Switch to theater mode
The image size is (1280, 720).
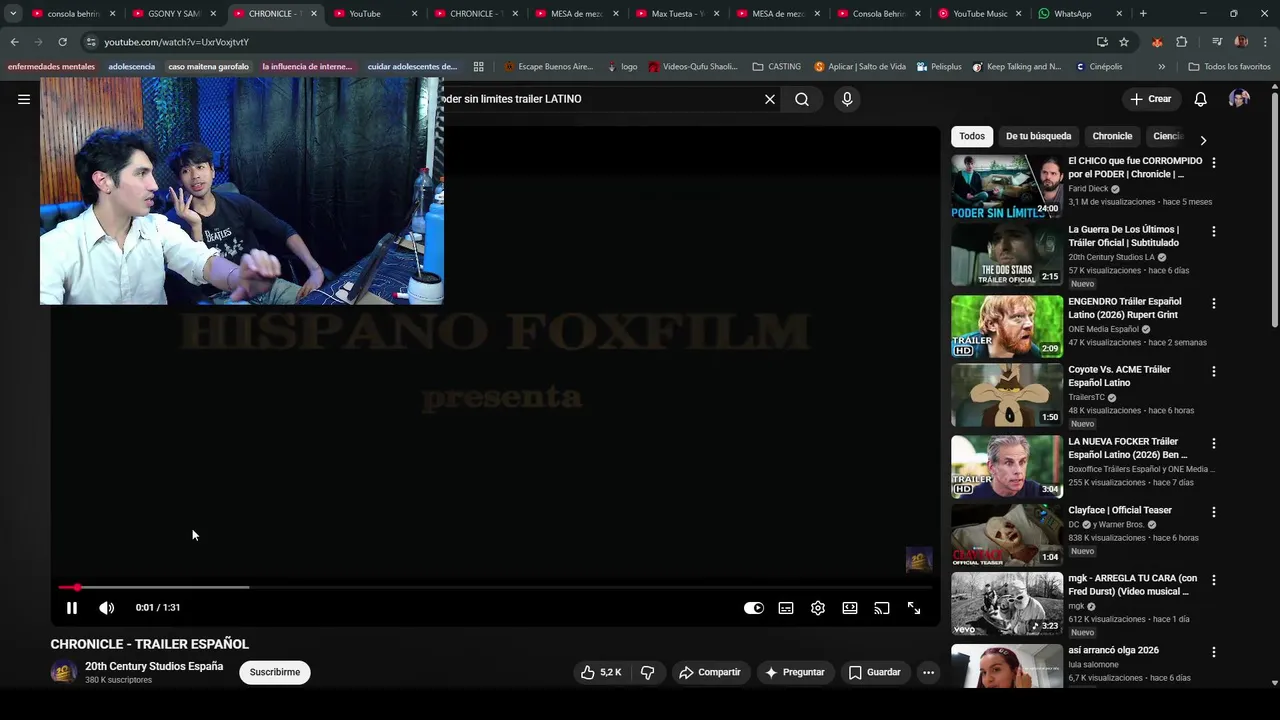coord(850,608)
